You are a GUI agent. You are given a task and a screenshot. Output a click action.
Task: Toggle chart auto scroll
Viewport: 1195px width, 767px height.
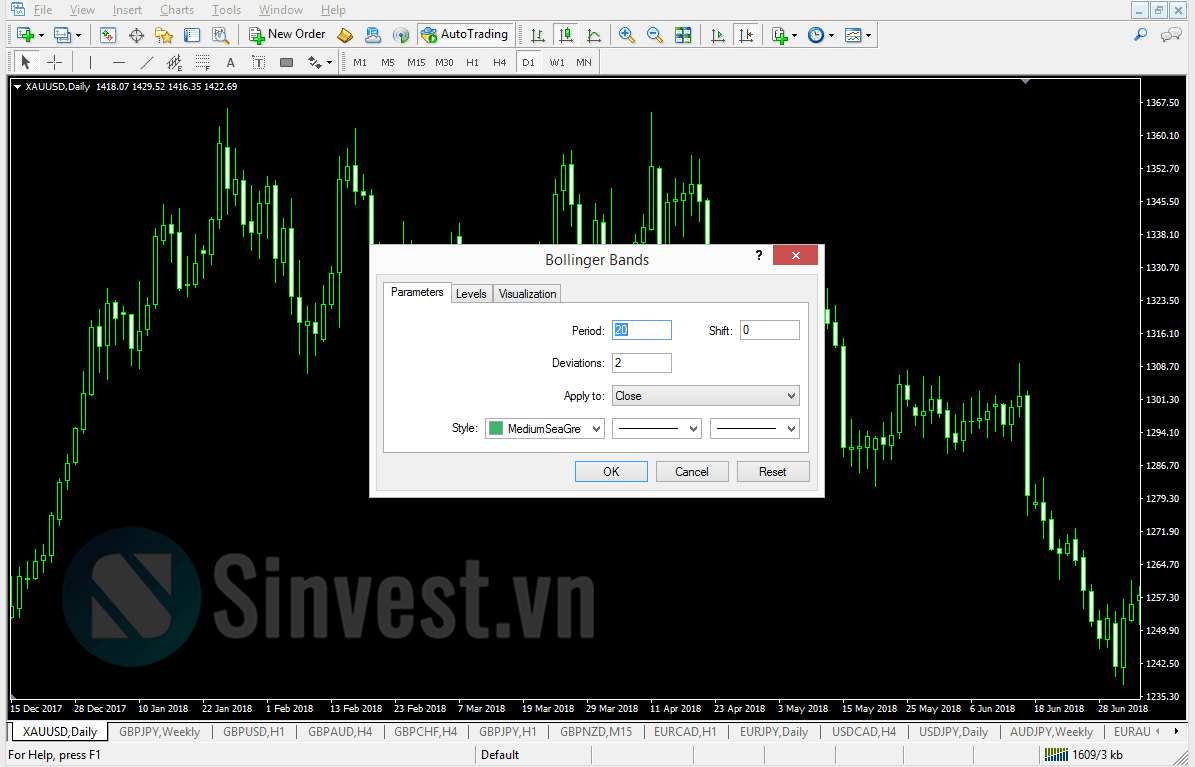pyautogui.click(x=717, y=35)
